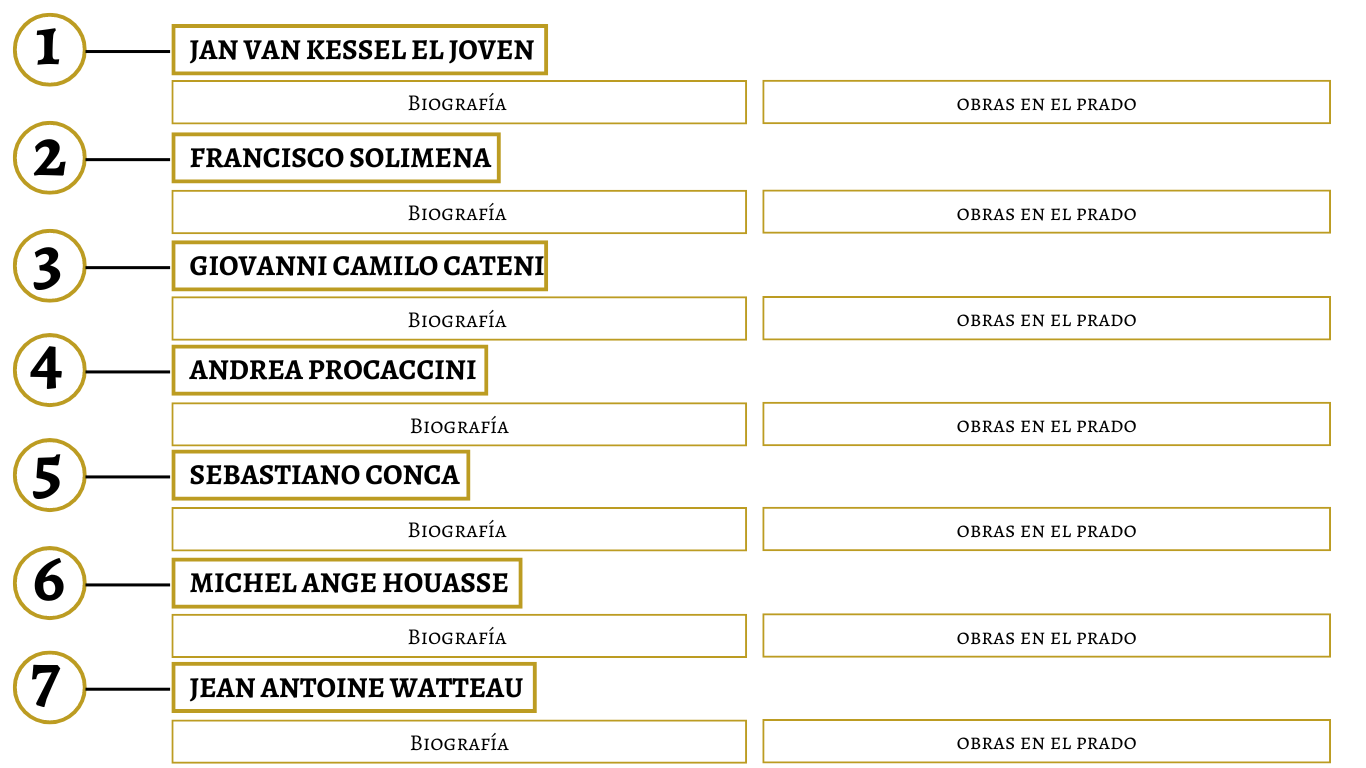This screenshot has width=1366, height=768.
Task: Select the Sebastiano Conca heading
Action: 320,475
